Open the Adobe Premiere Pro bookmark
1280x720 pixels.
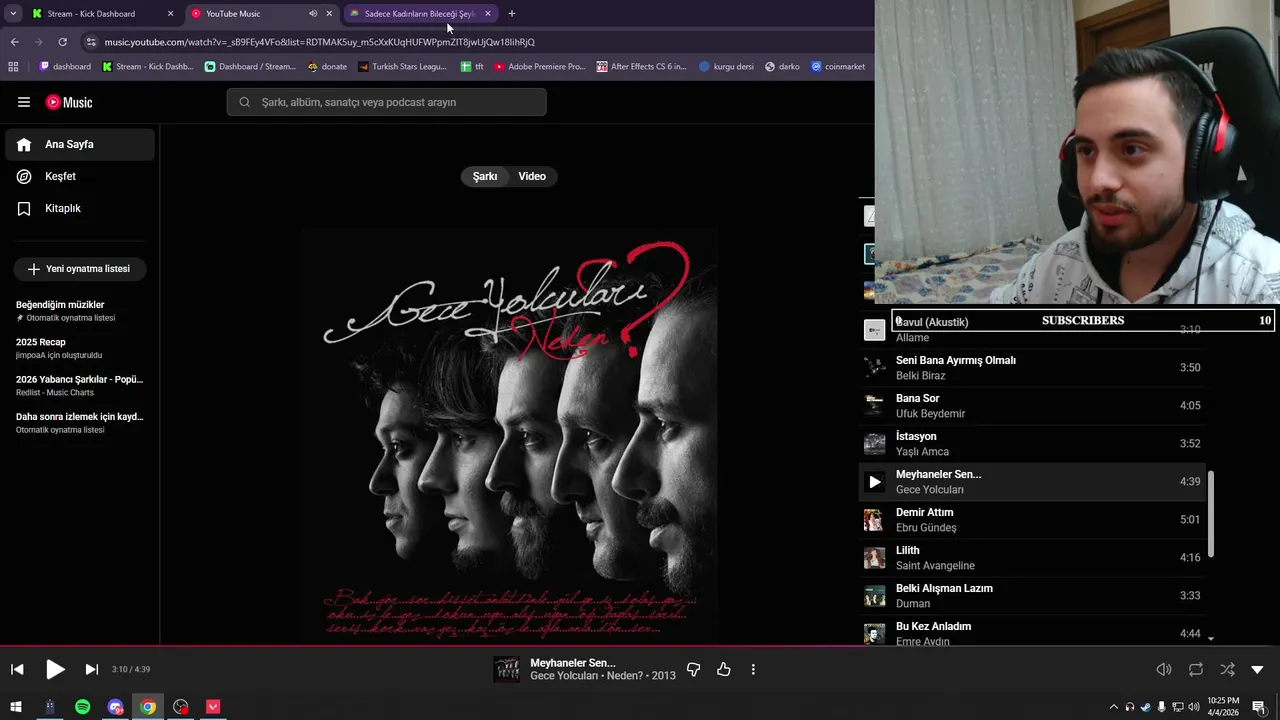coord(540,67)
